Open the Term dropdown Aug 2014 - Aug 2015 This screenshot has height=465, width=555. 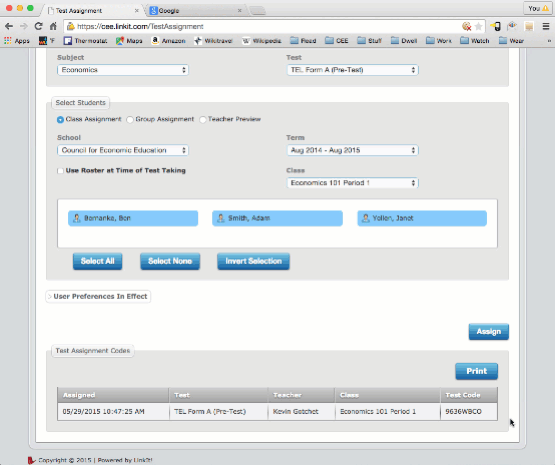pos(353,150)
